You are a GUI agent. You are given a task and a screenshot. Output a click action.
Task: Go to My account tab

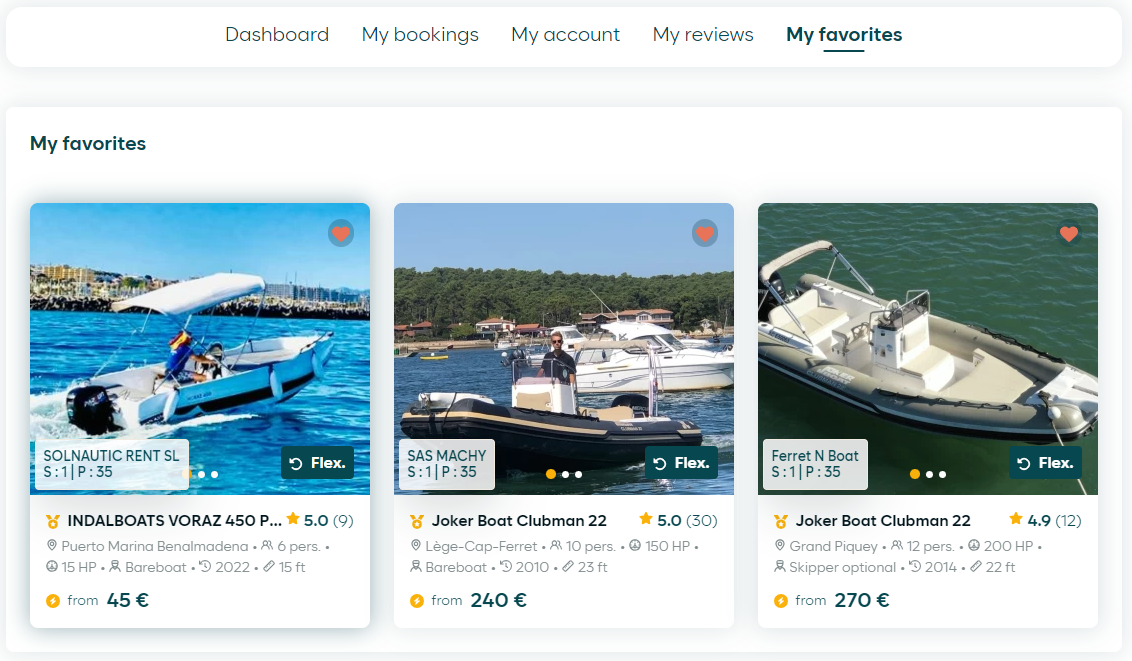565,35
